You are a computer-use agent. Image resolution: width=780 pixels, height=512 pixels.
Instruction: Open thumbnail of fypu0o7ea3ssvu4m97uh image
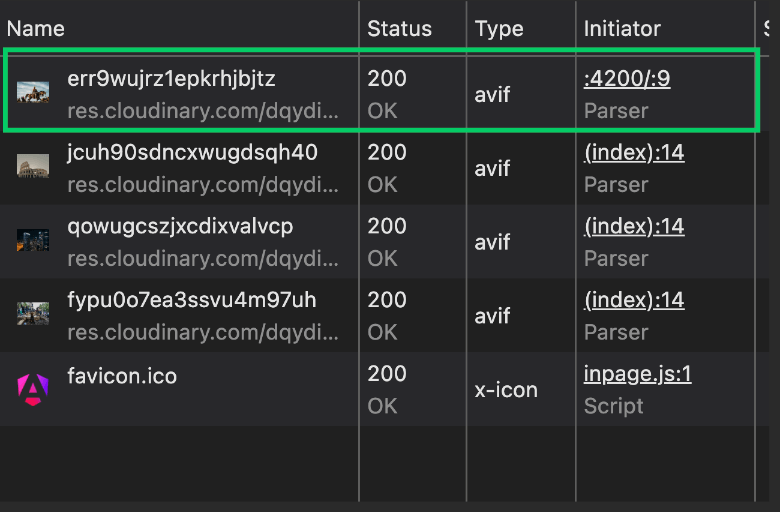pos(33,313)
